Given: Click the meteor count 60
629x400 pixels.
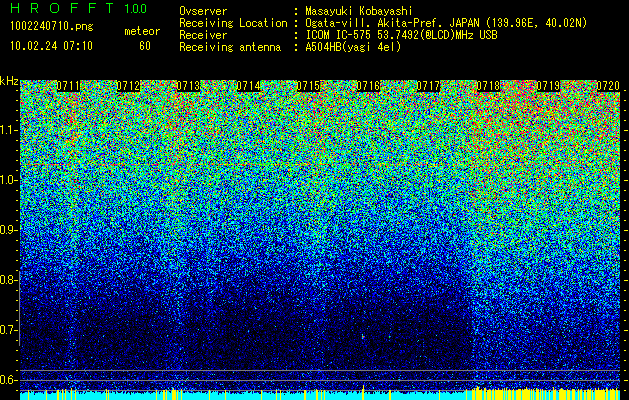Looking at the screenshot, I should tap(145, 46).
